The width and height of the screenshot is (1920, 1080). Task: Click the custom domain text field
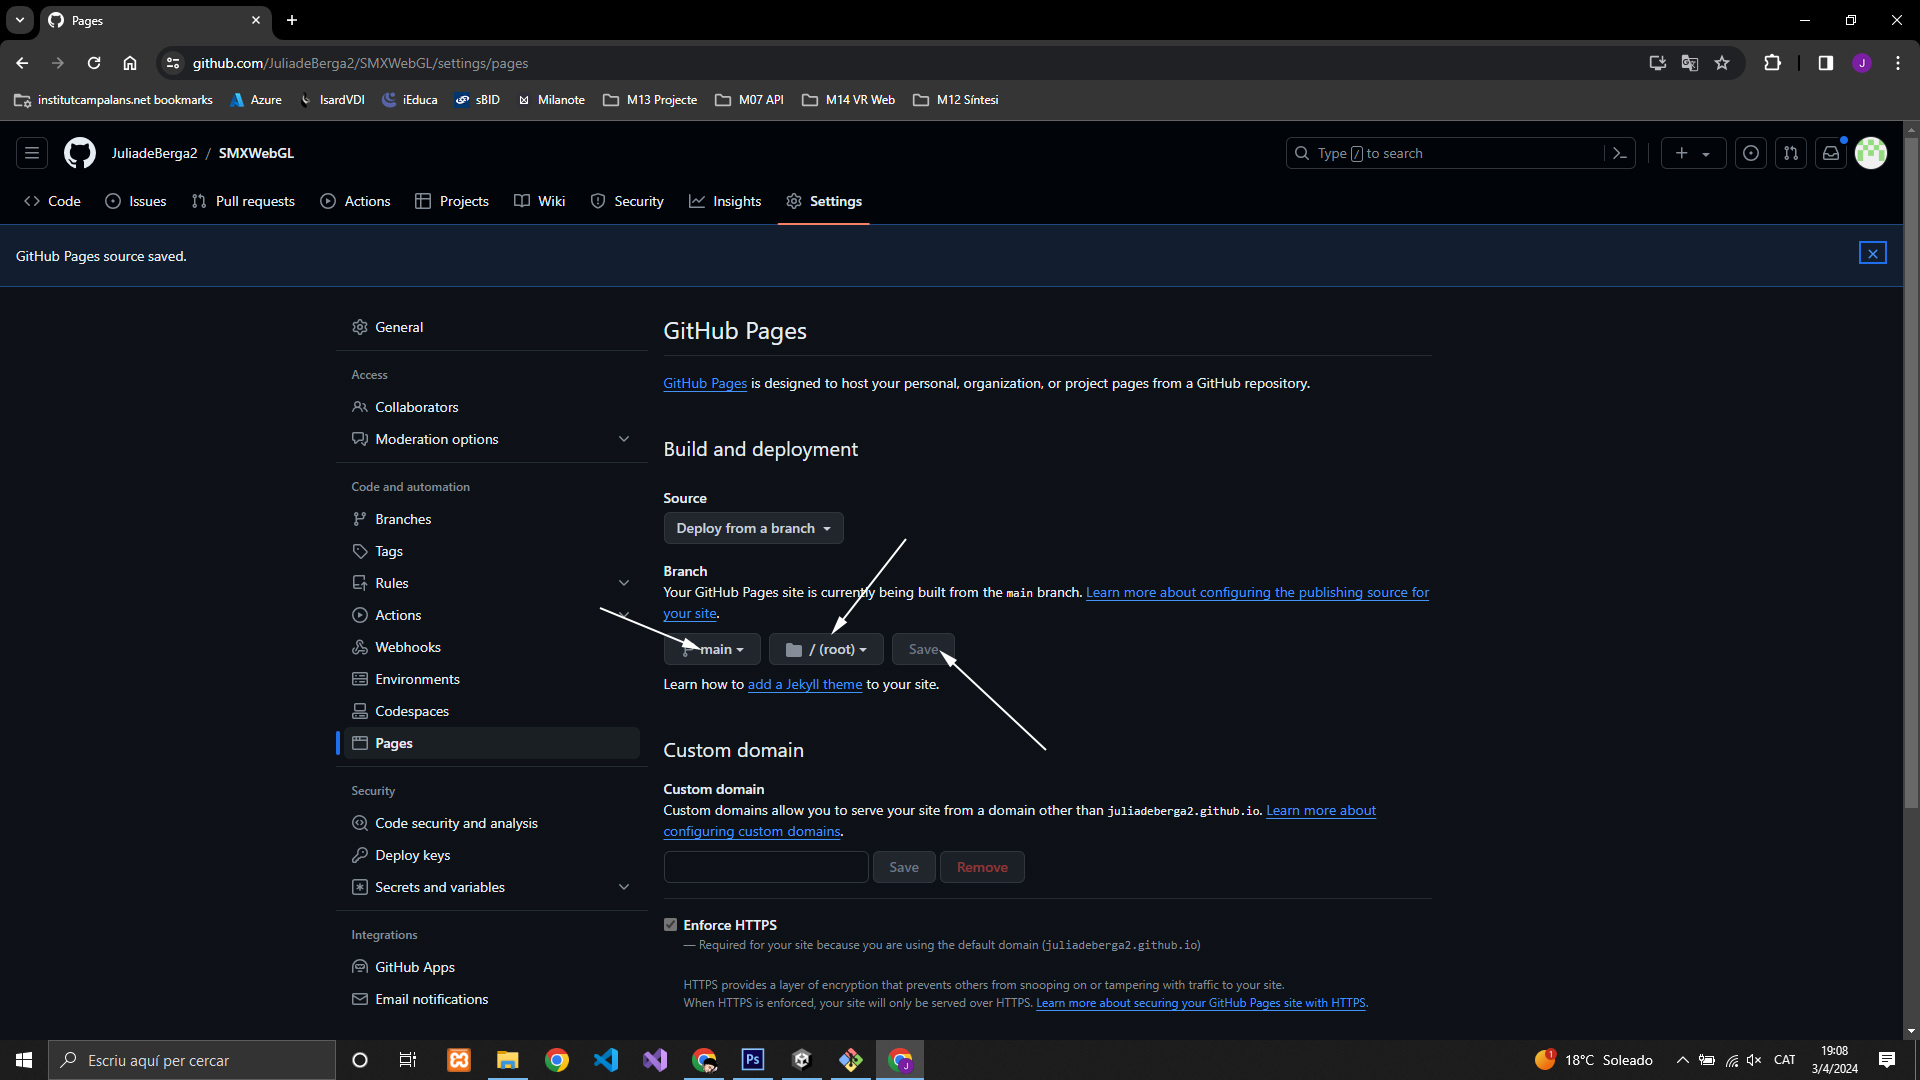click(x=766, y=867)
